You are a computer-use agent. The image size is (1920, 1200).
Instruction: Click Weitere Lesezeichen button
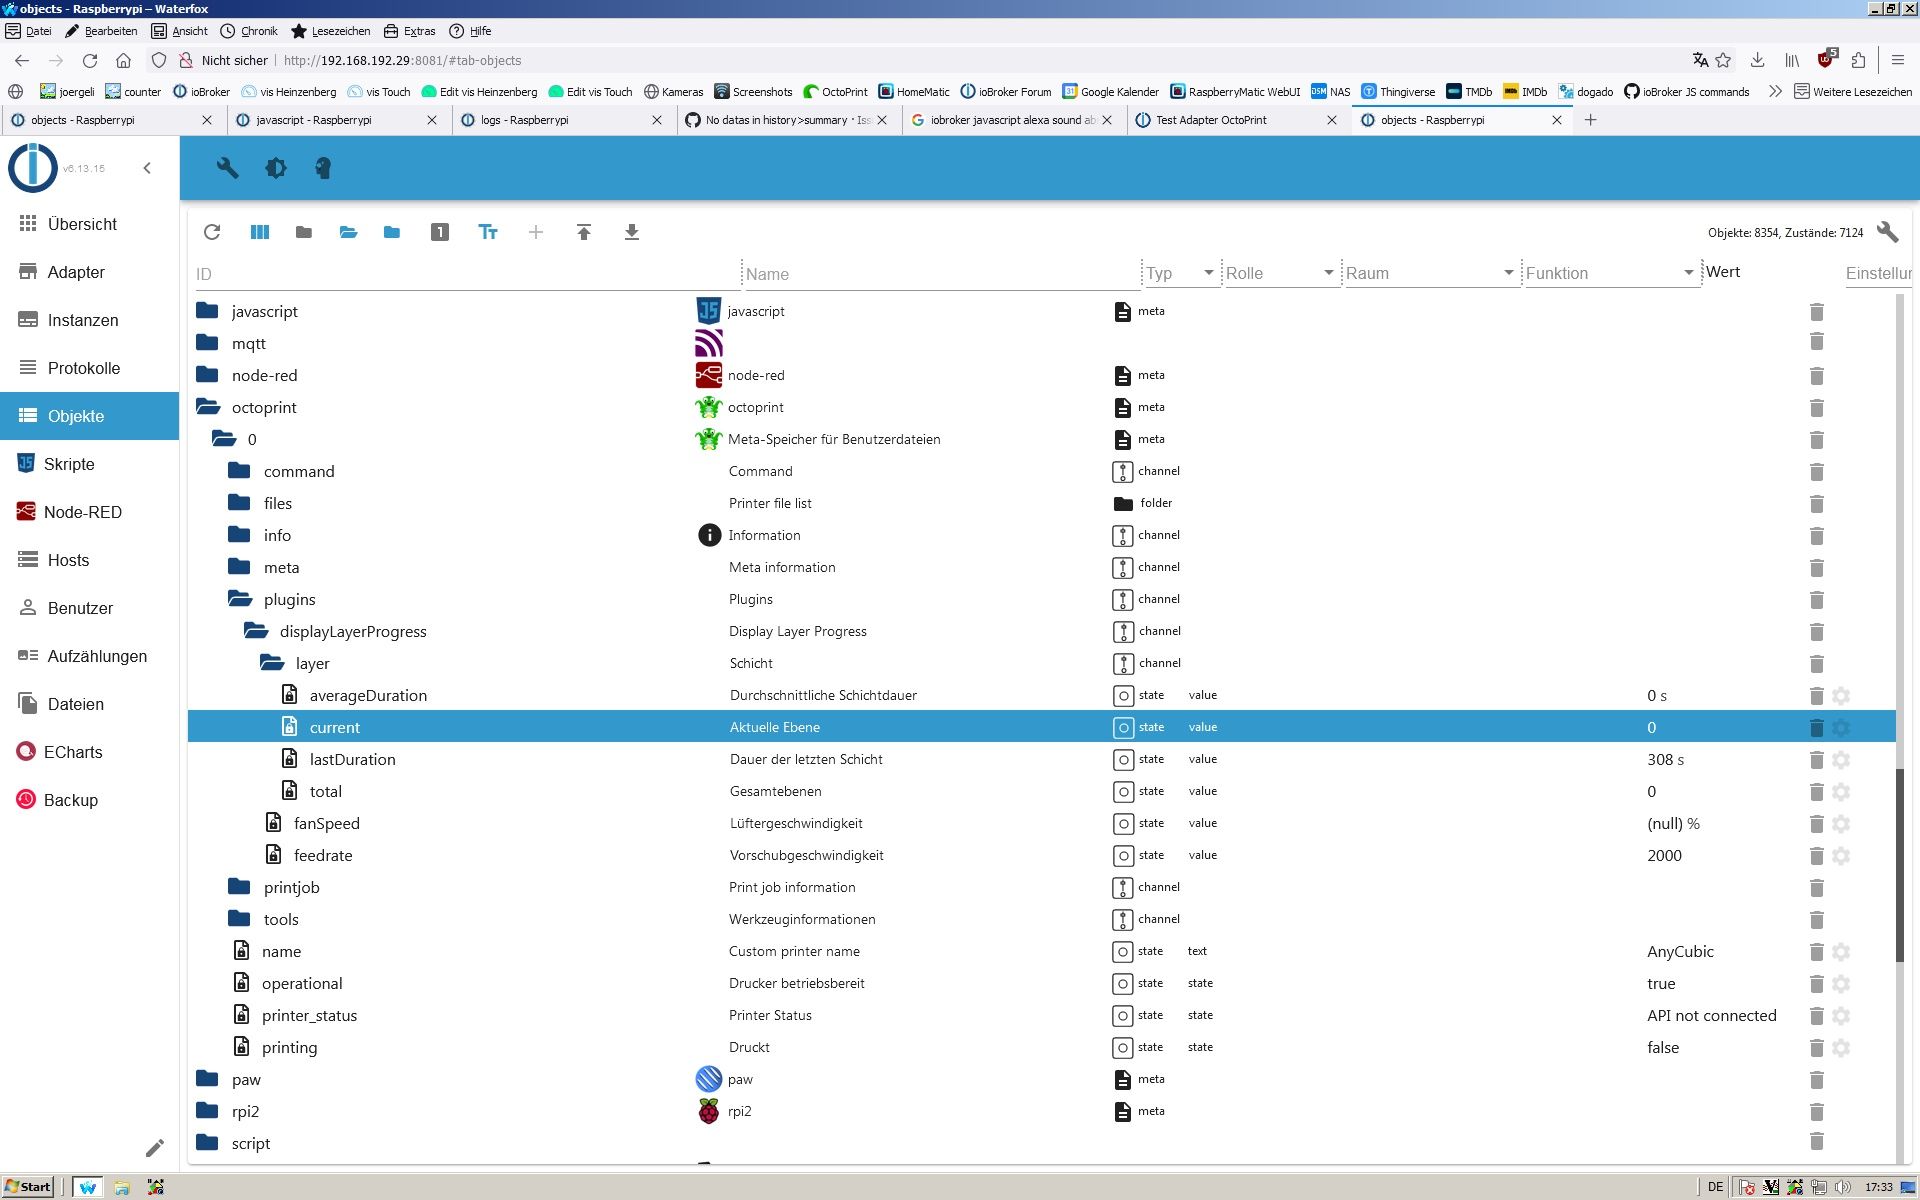click(1852, 92)
